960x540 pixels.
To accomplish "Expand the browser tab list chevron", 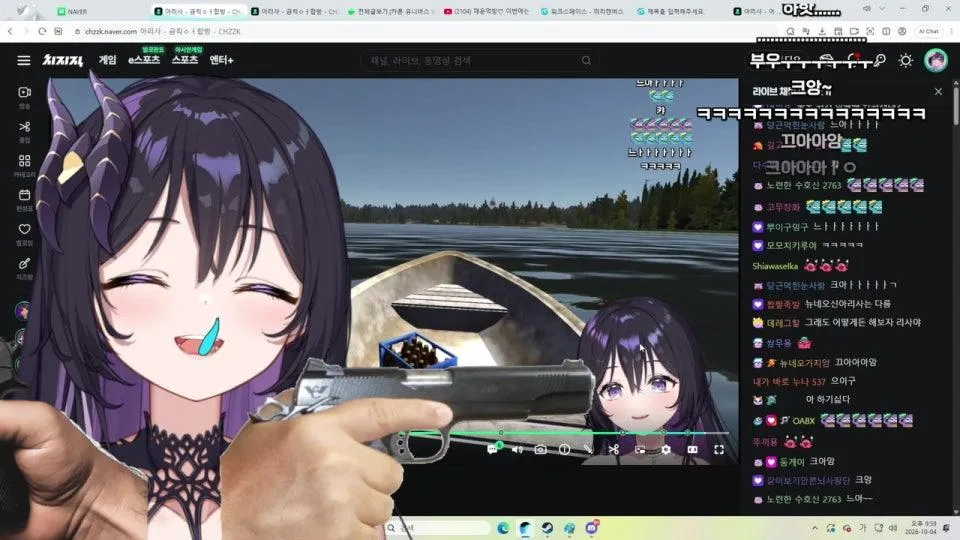I will point(882,9).
